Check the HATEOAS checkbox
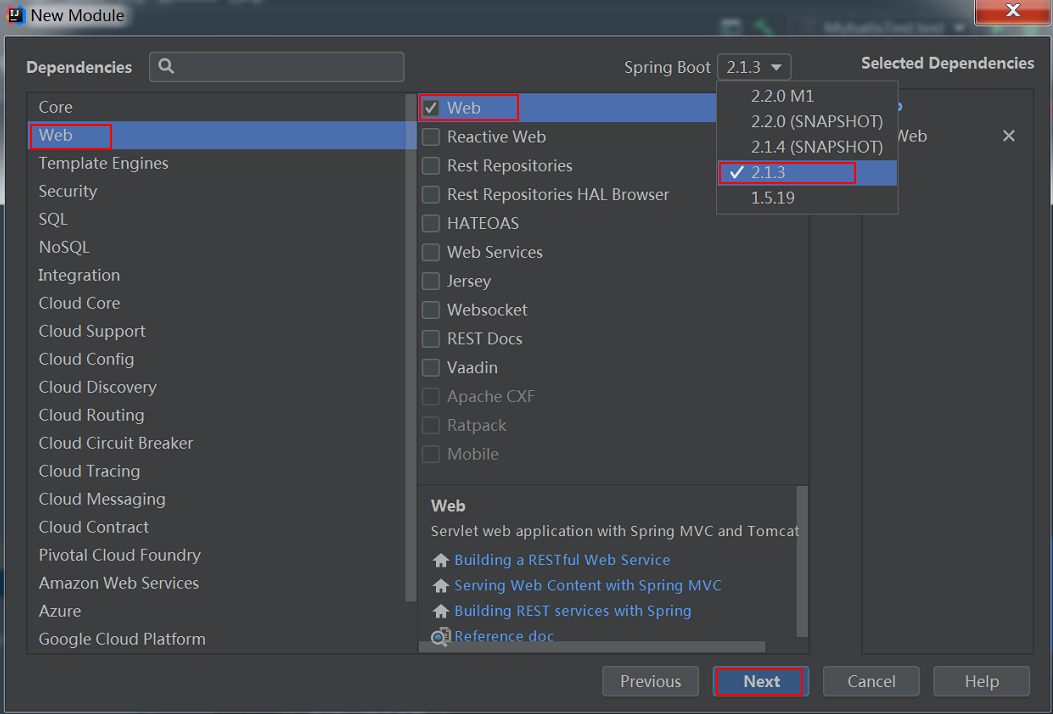Viewport: 1053px width, 714px height. [431, 224]
